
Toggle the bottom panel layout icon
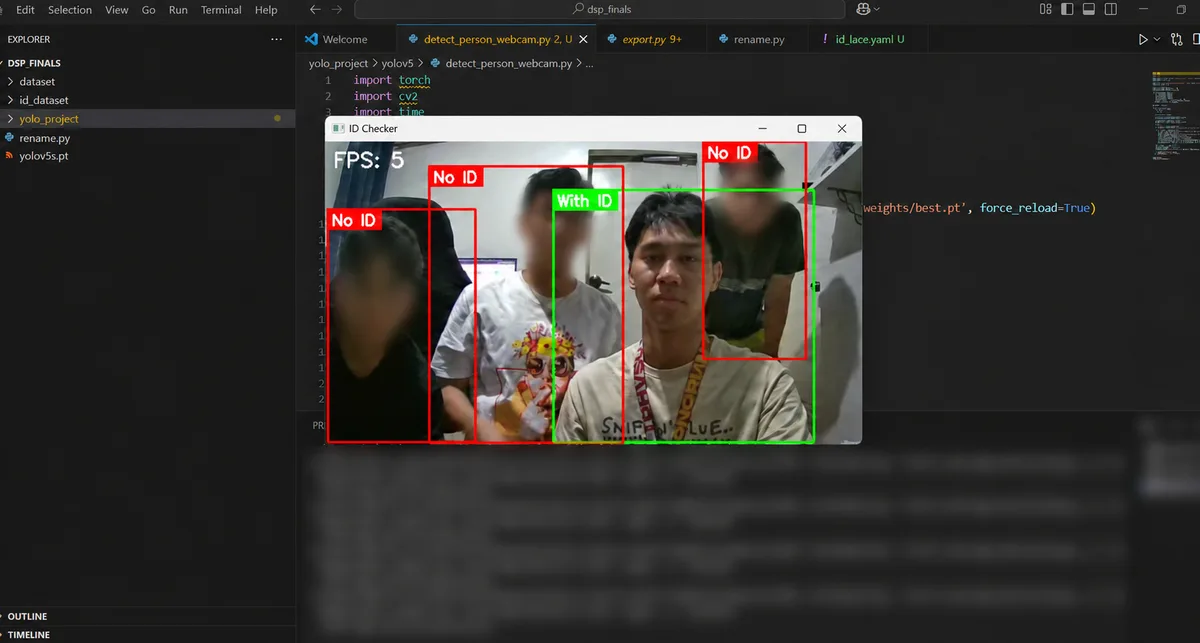pyautogui.click(x=1090, y=9)
